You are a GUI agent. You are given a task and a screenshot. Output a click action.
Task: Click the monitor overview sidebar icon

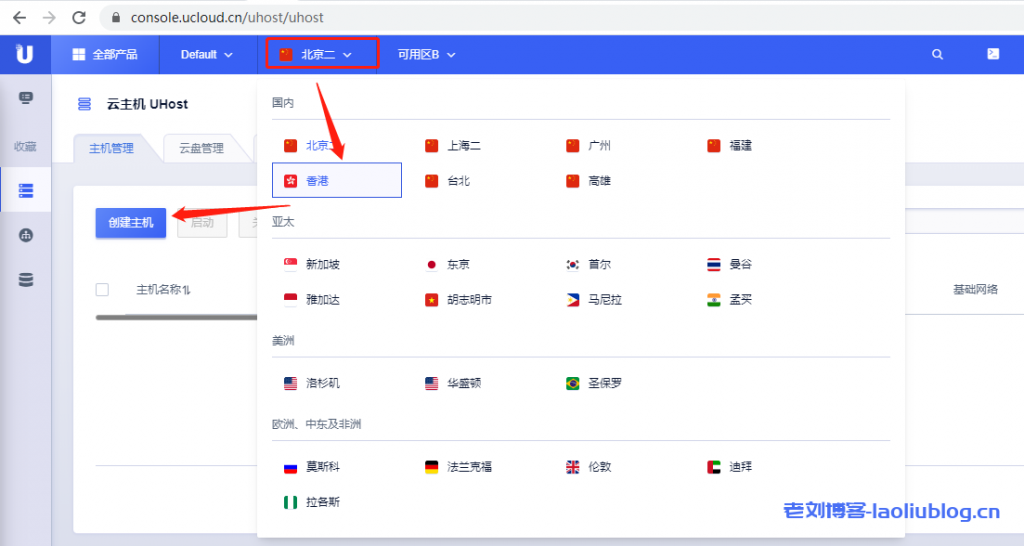tap(26, 98)
